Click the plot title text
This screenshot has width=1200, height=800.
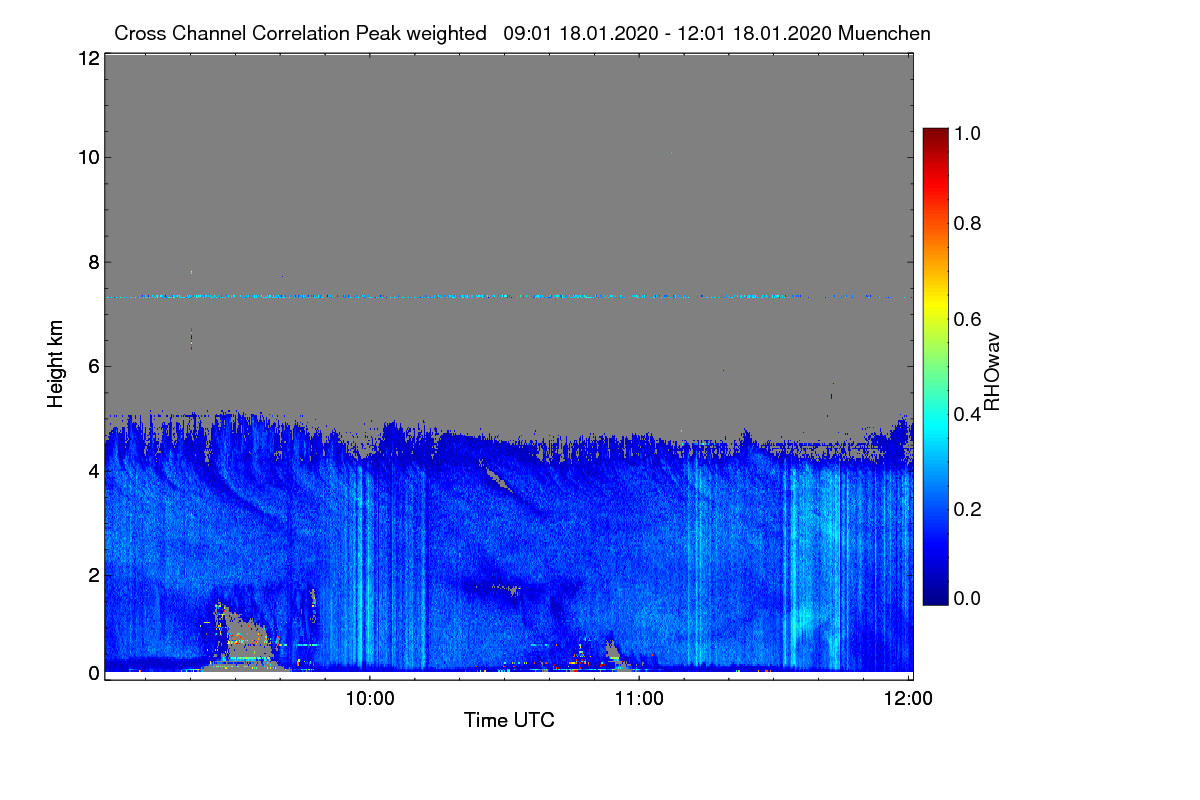coord(522,33)
